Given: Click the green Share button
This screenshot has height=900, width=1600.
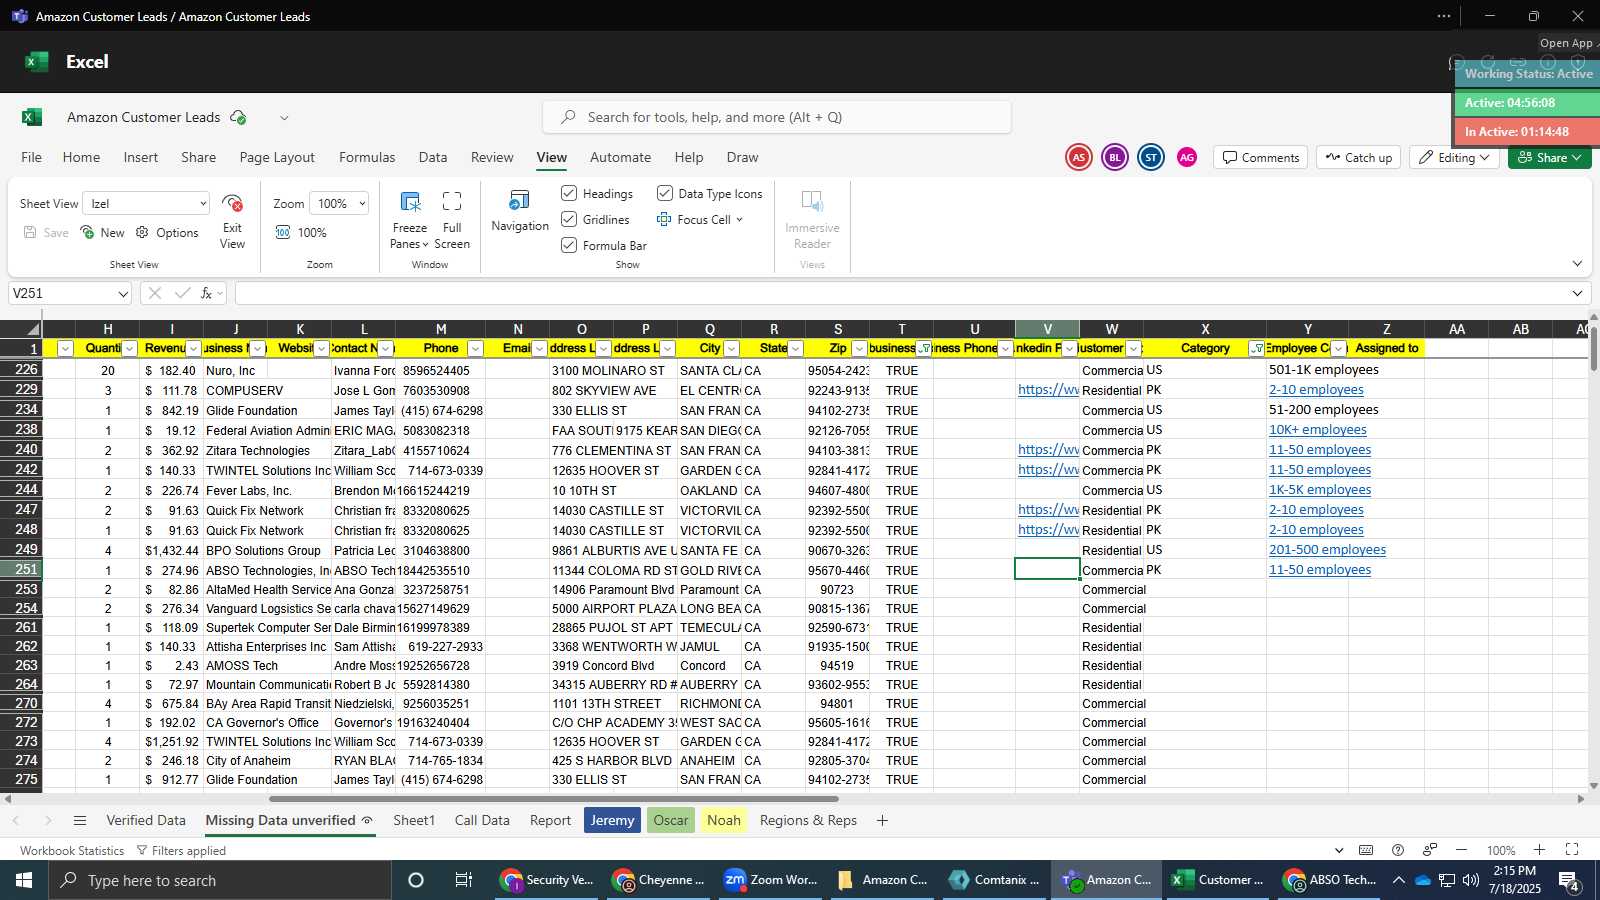Looking at the screenshot, I should coord(1550,157).
